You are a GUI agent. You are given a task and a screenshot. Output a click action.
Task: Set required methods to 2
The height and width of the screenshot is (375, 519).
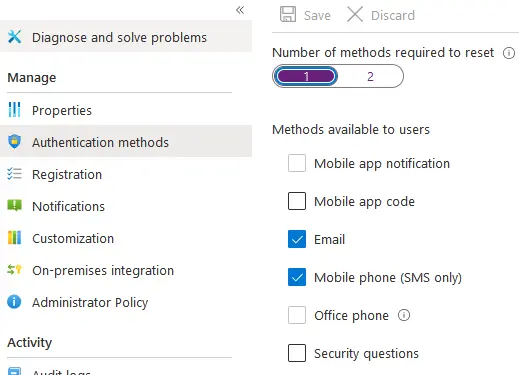point(370,76)
